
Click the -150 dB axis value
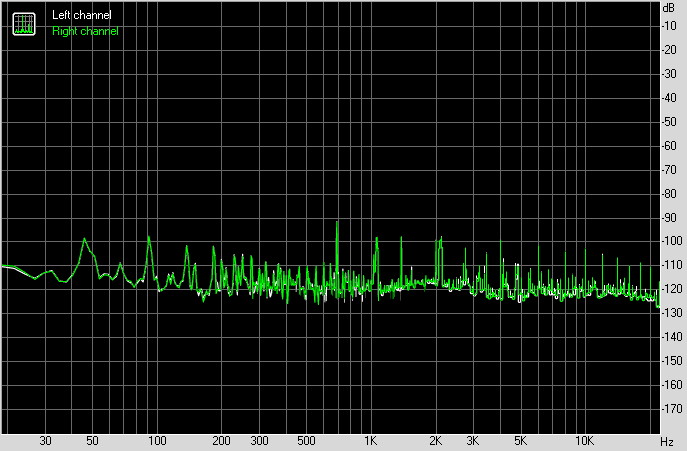click(x=672, y=361)
